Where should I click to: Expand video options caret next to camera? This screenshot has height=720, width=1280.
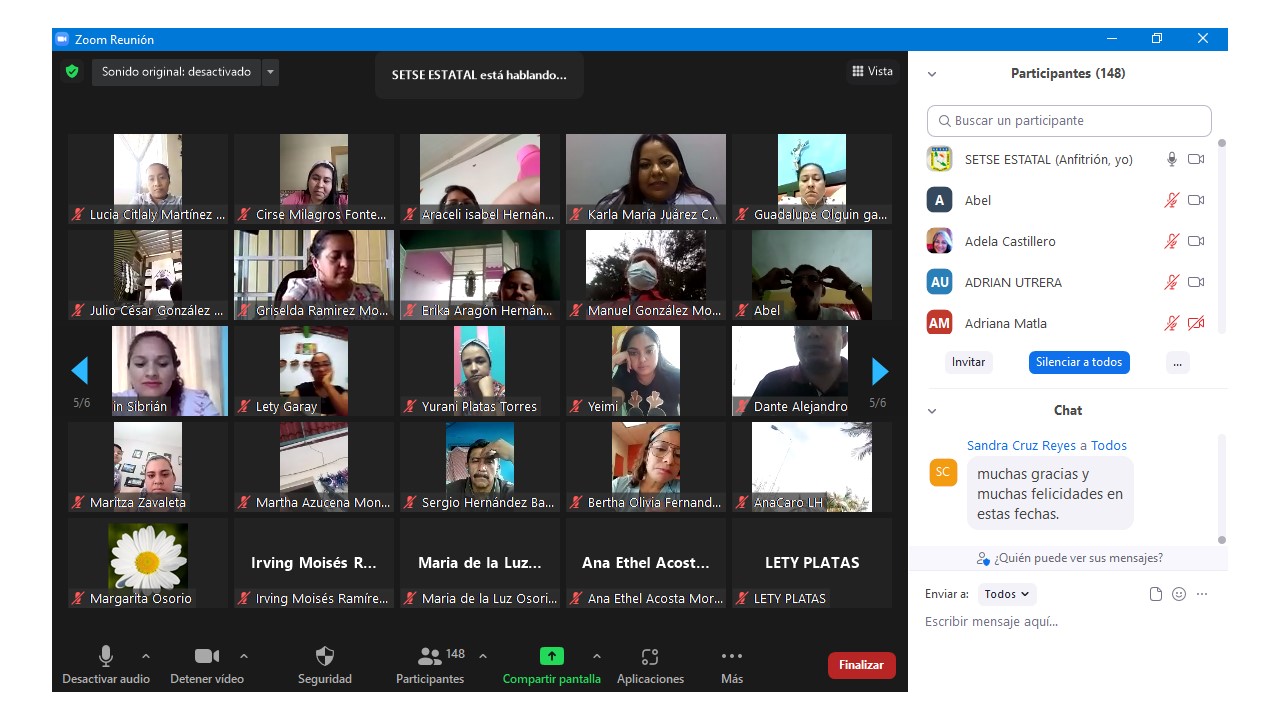(244, 656)
